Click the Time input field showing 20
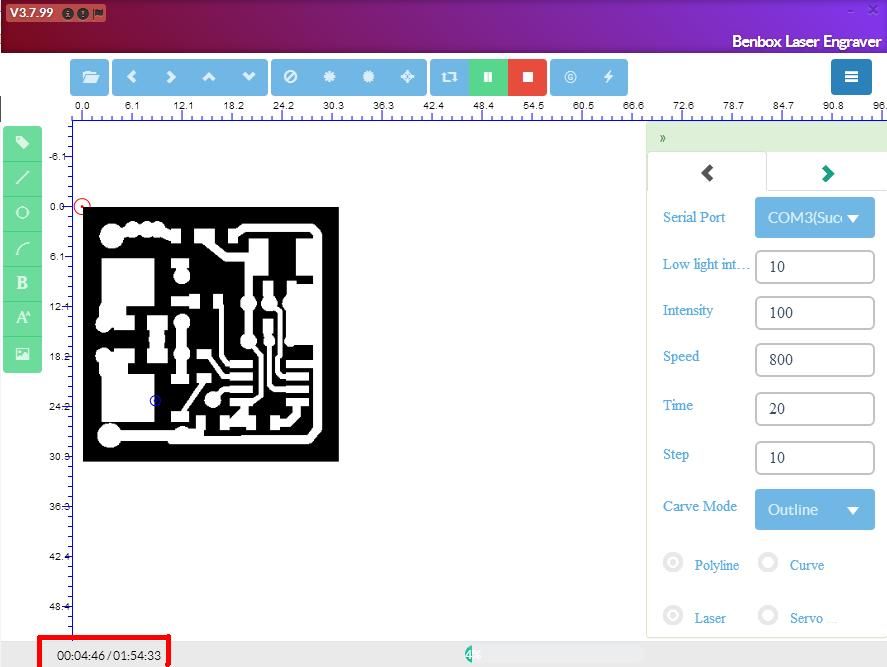 tap(815, 408)
